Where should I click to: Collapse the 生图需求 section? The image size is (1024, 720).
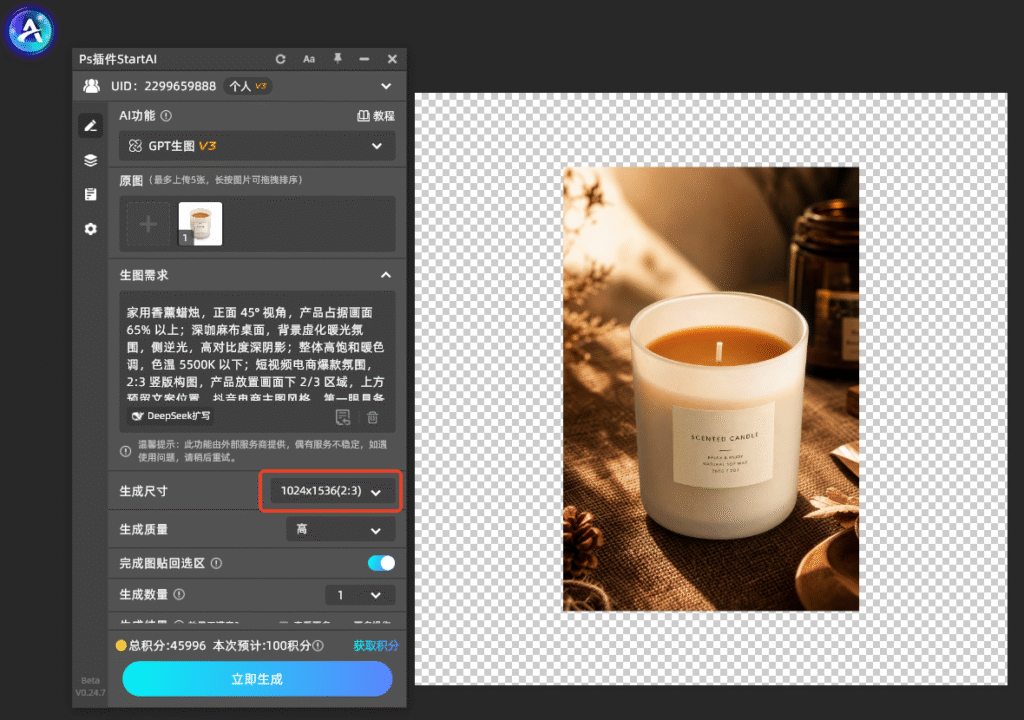(x=386, y=275)
